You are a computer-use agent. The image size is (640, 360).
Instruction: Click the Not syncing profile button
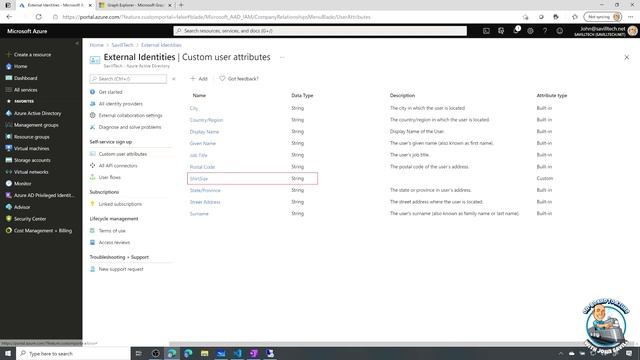point(603,17)
